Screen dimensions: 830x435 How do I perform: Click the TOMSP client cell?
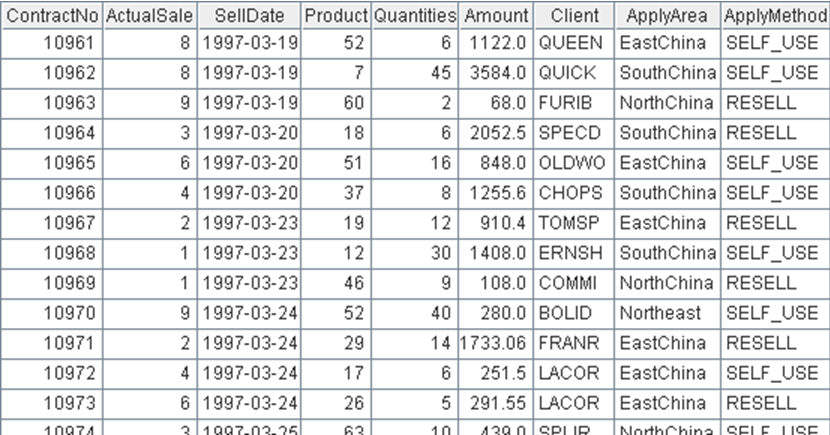click(568, 223)
